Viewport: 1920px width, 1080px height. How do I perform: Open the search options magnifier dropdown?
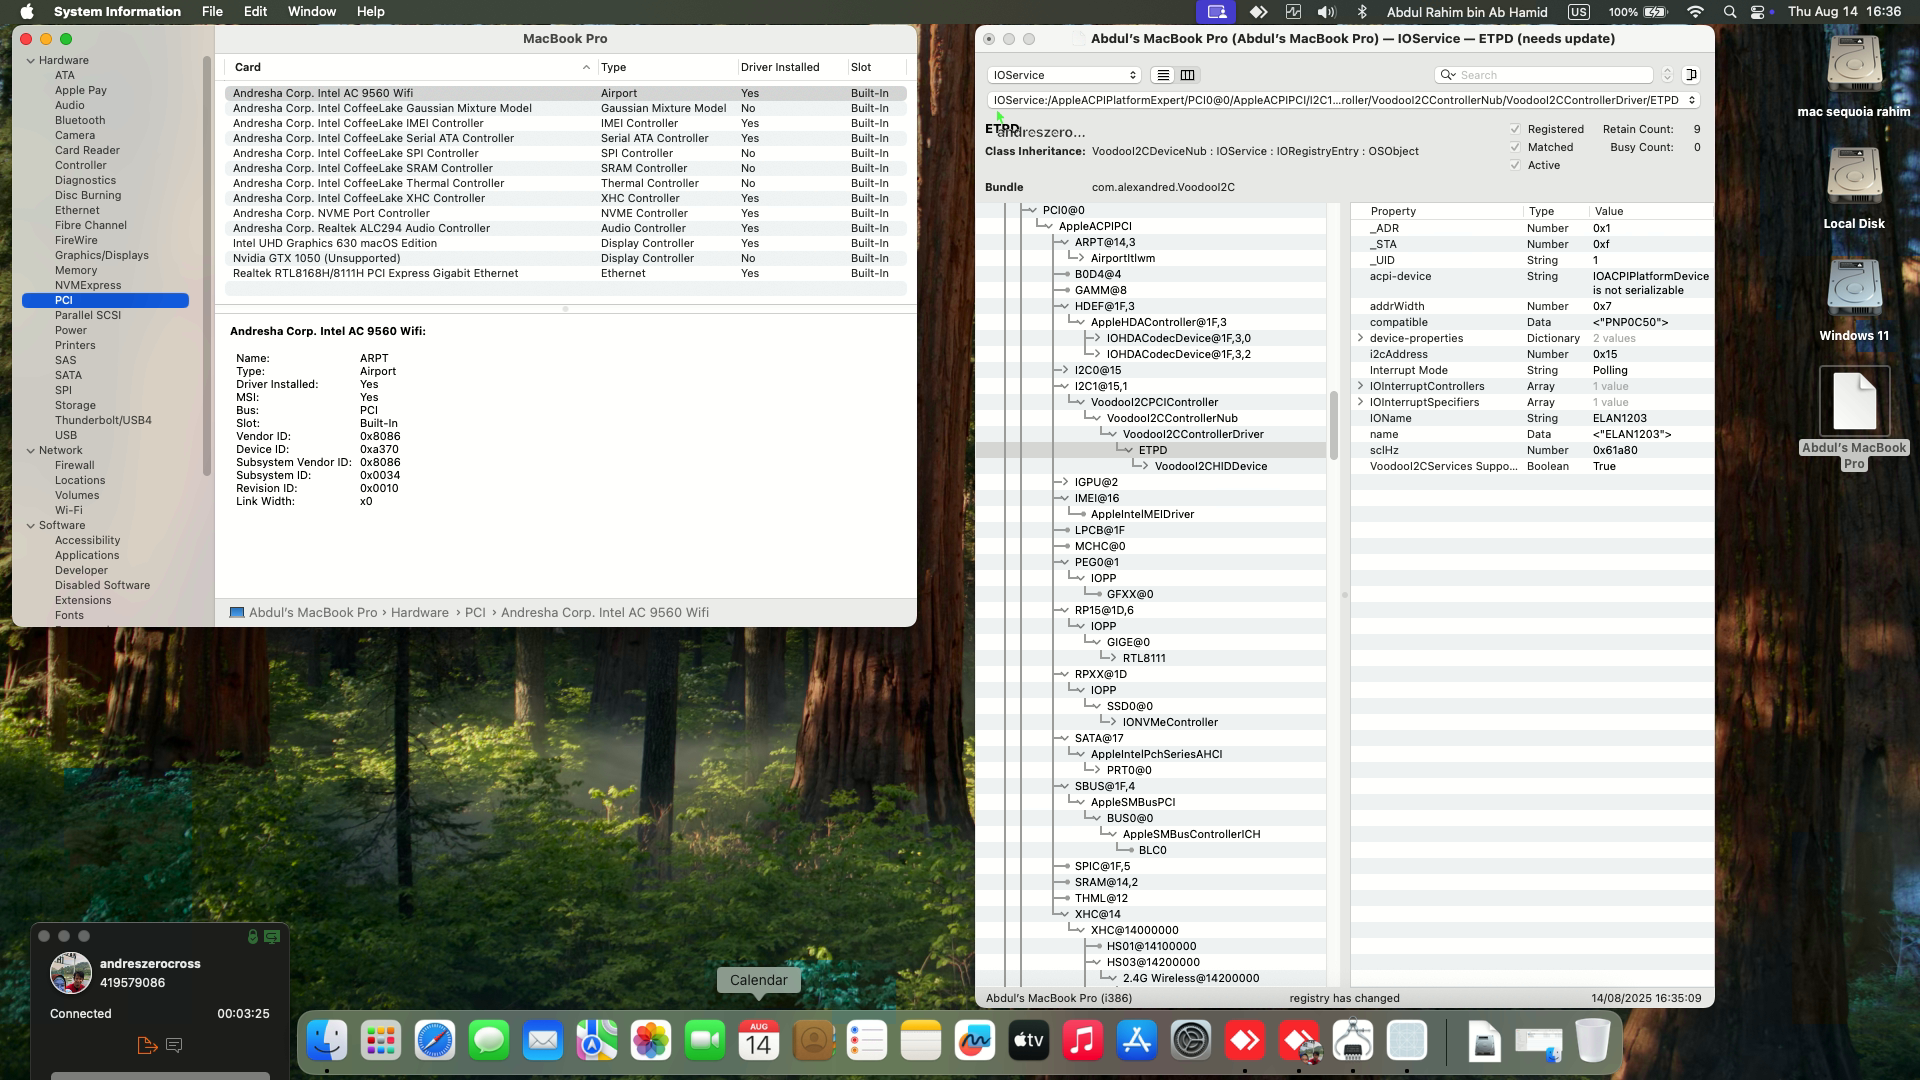1447,75
